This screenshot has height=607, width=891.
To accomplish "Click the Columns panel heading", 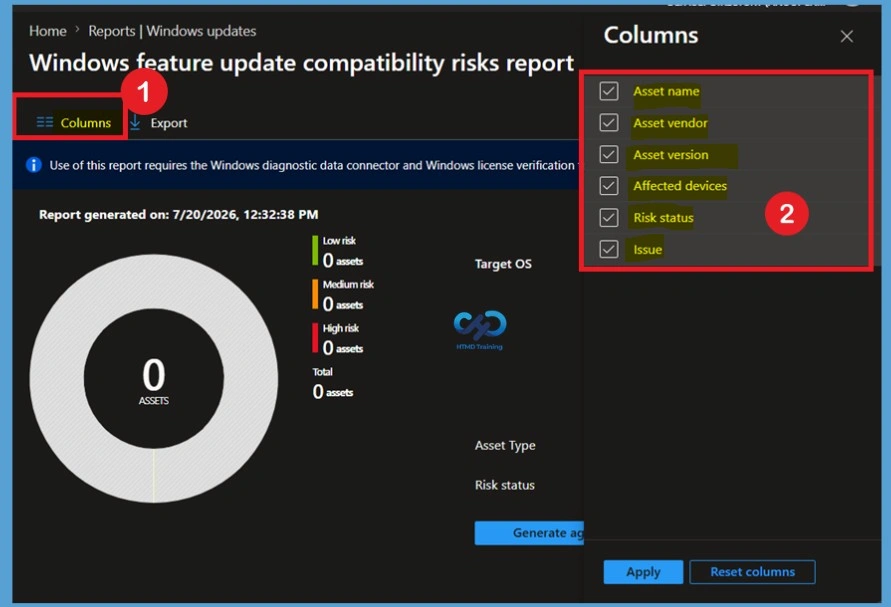I will [x=651, y=35].
